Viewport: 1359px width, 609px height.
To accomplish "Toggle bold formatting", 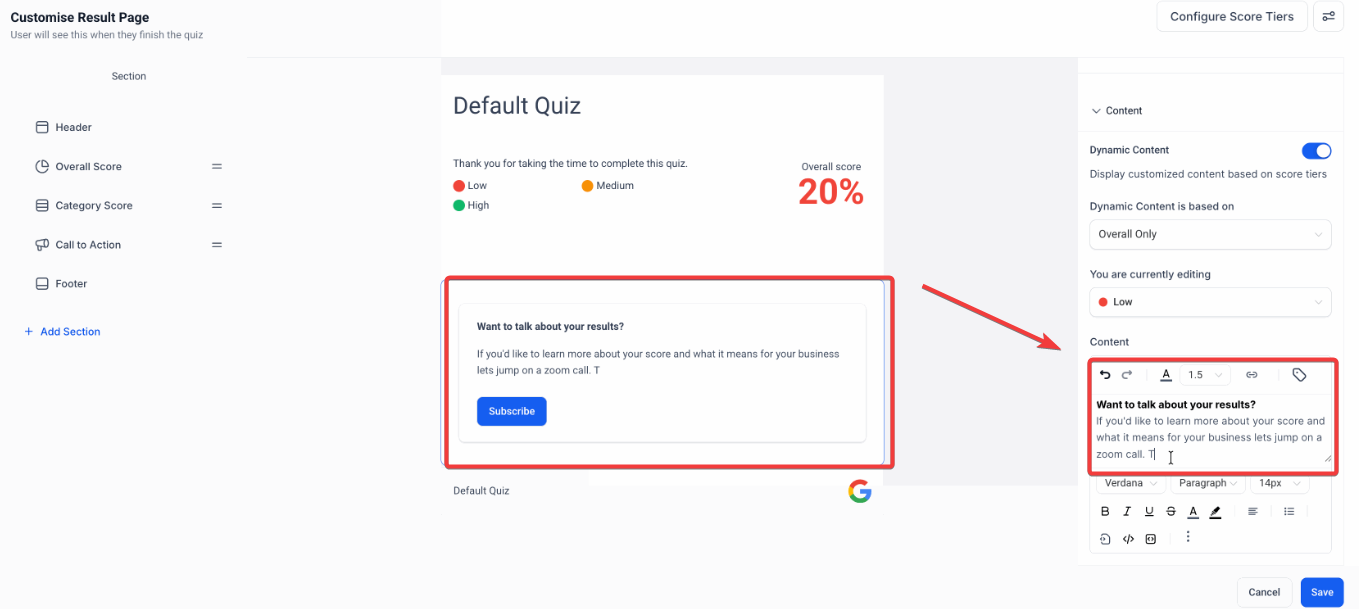I will (1105, 511).
